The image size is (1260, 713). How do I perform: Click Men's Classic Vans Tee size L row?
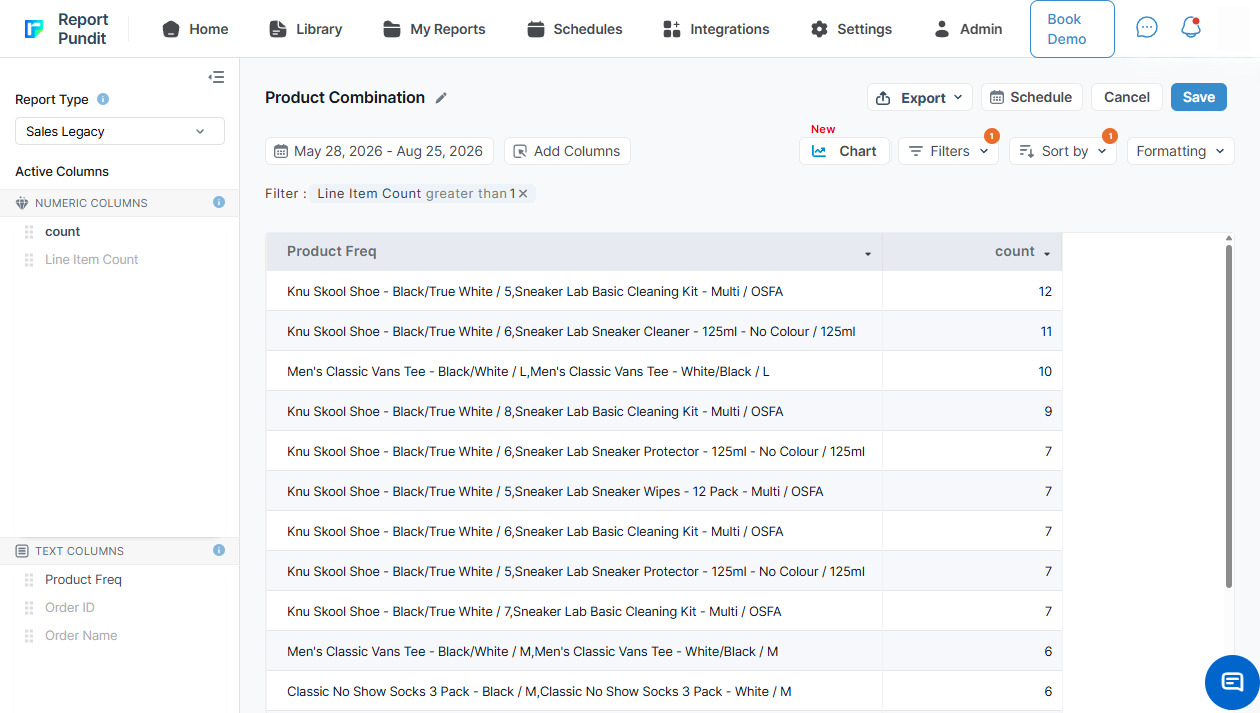664,371
